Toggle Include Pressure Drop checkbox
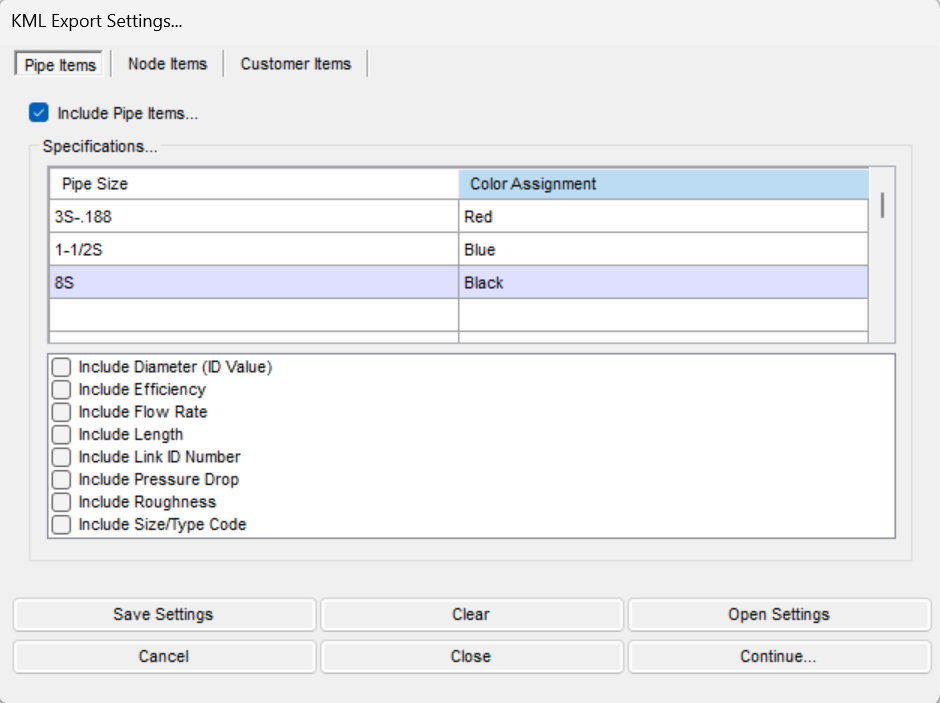This screenshot has width=940, height=703. pos(61,479)
